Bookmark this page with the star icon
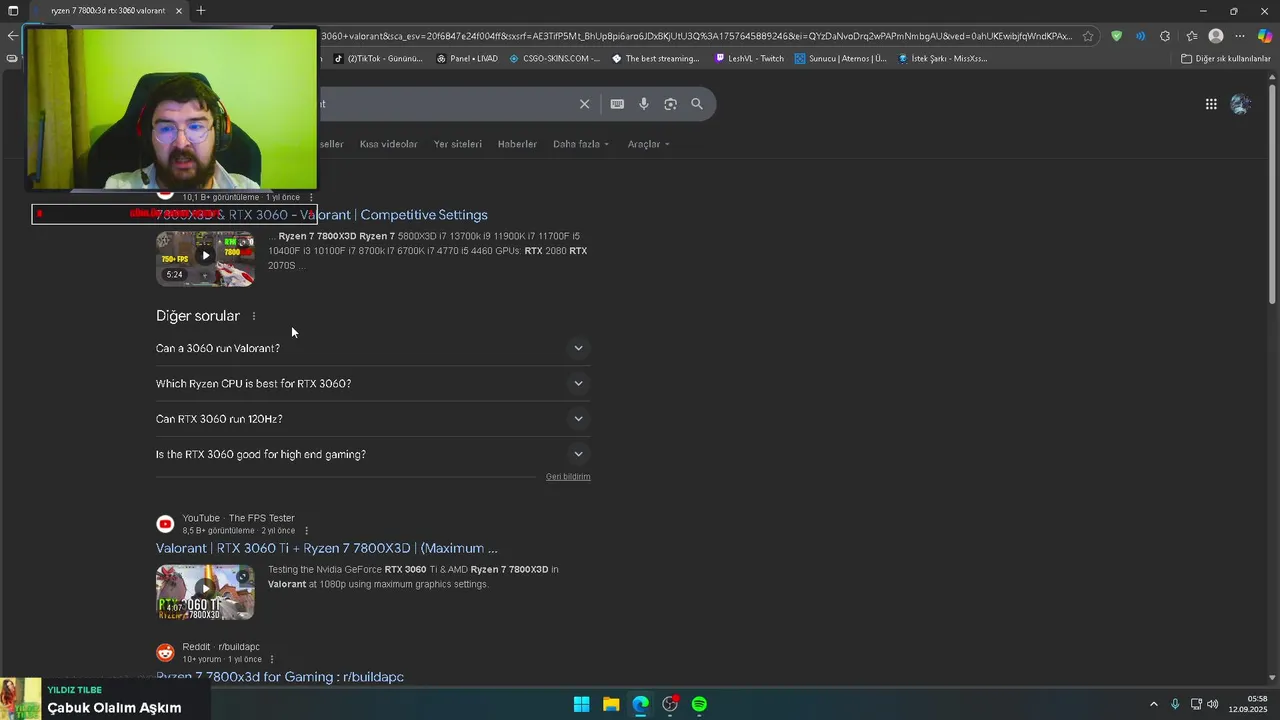1280x720 pixels. 1088,36
